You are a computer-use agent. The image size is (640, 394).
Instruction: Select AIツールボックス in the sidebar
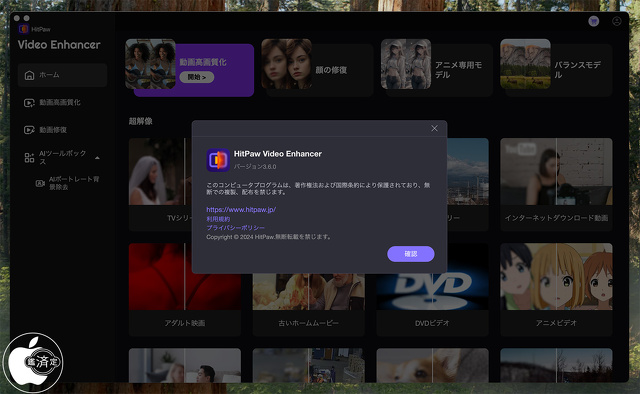click(62, 158)
